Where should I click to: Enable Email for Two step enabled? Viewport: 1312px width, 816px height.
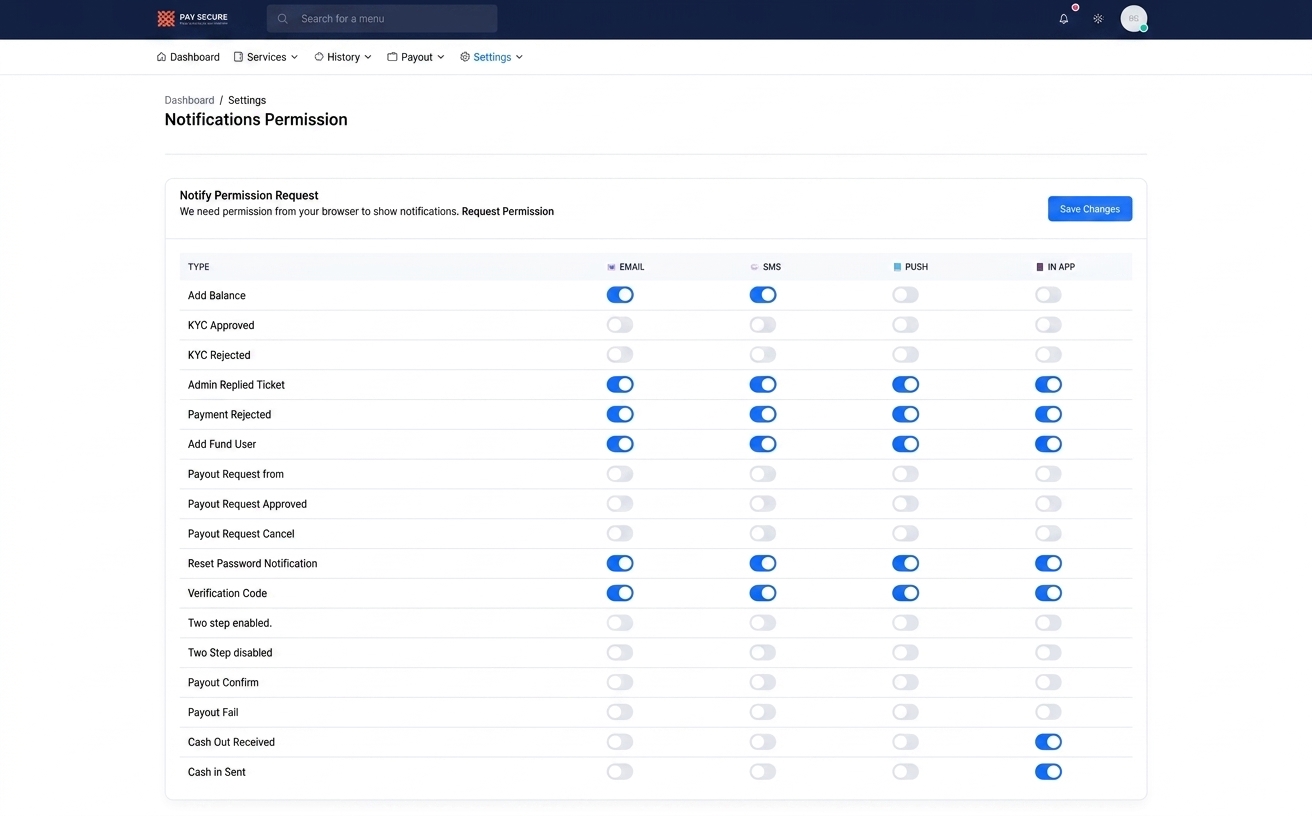pyautogui.click(x=620, y=623)
